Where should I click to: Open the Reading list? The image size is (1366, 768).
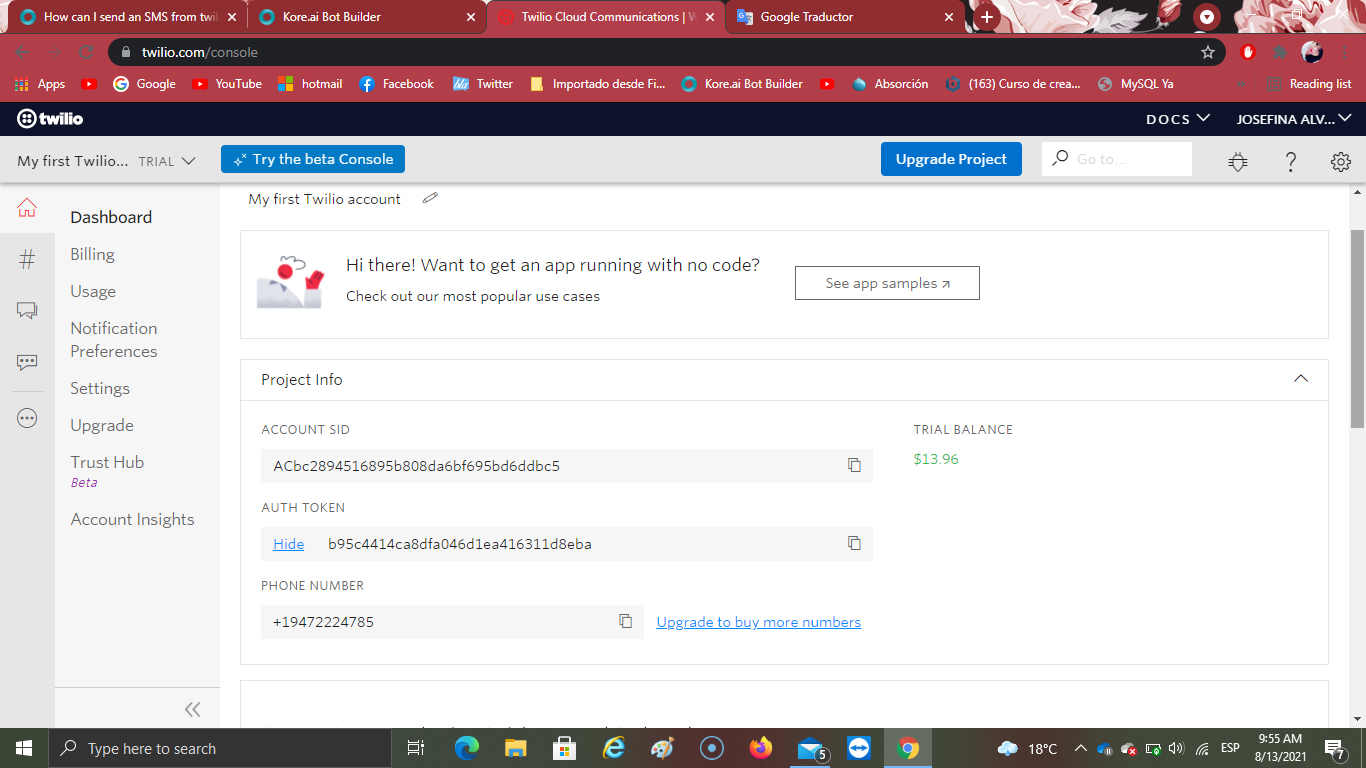(1309, 84)
